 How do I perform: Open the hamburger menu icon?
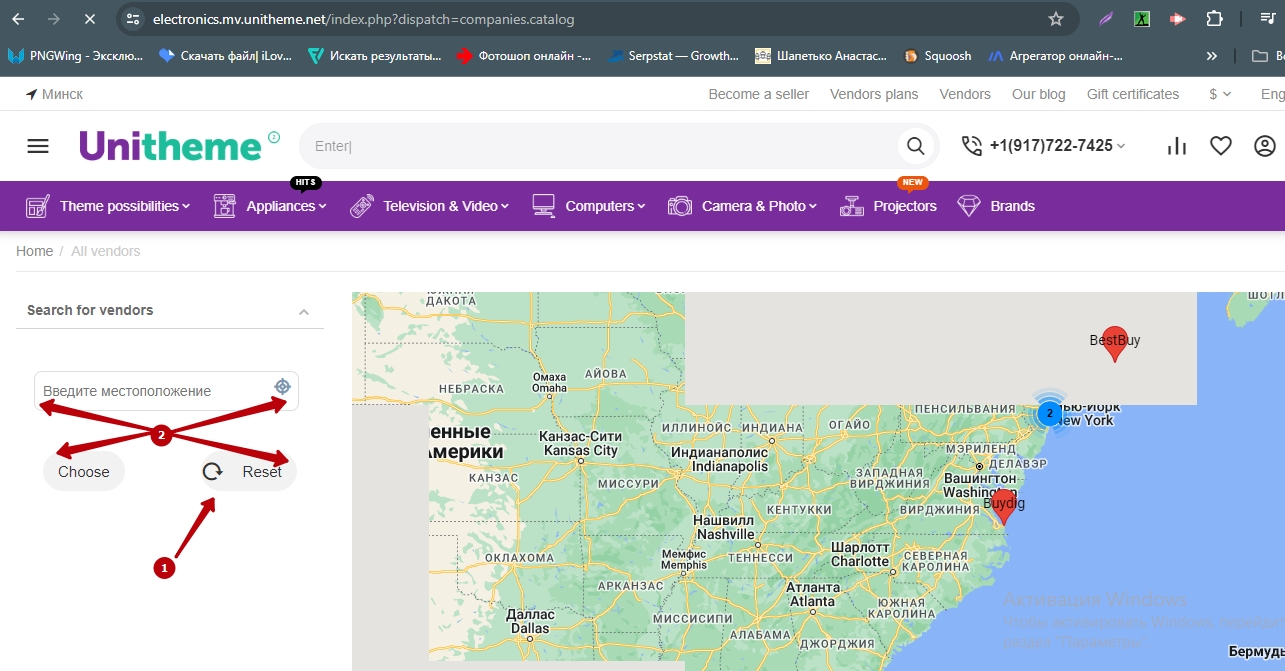coord(38,146)
